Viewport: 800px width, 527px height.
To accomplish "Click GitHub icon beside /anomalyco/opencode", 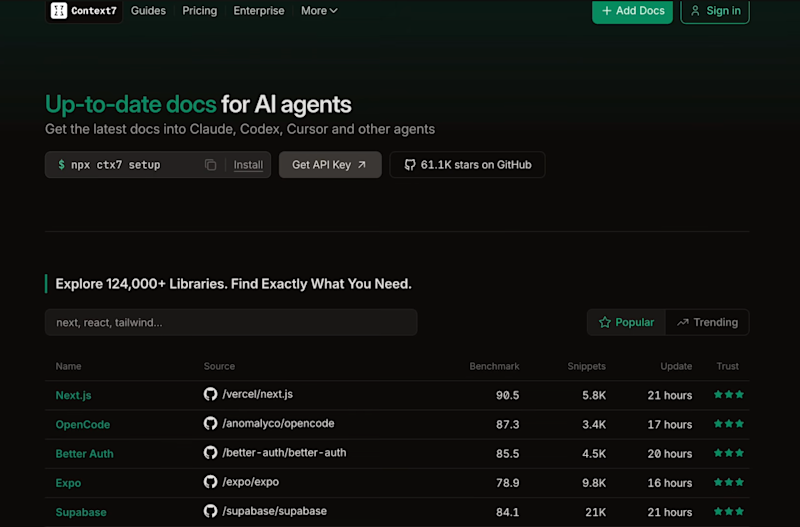I will pos(210,423).
